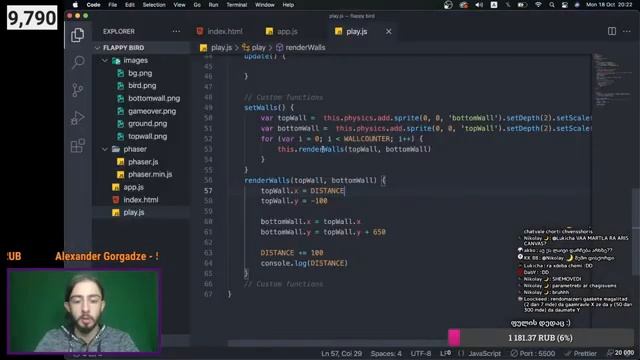Image resolution: width=640 pixels, height=360 pixels.
Task: Open the File menu
Action: [113, 5]
